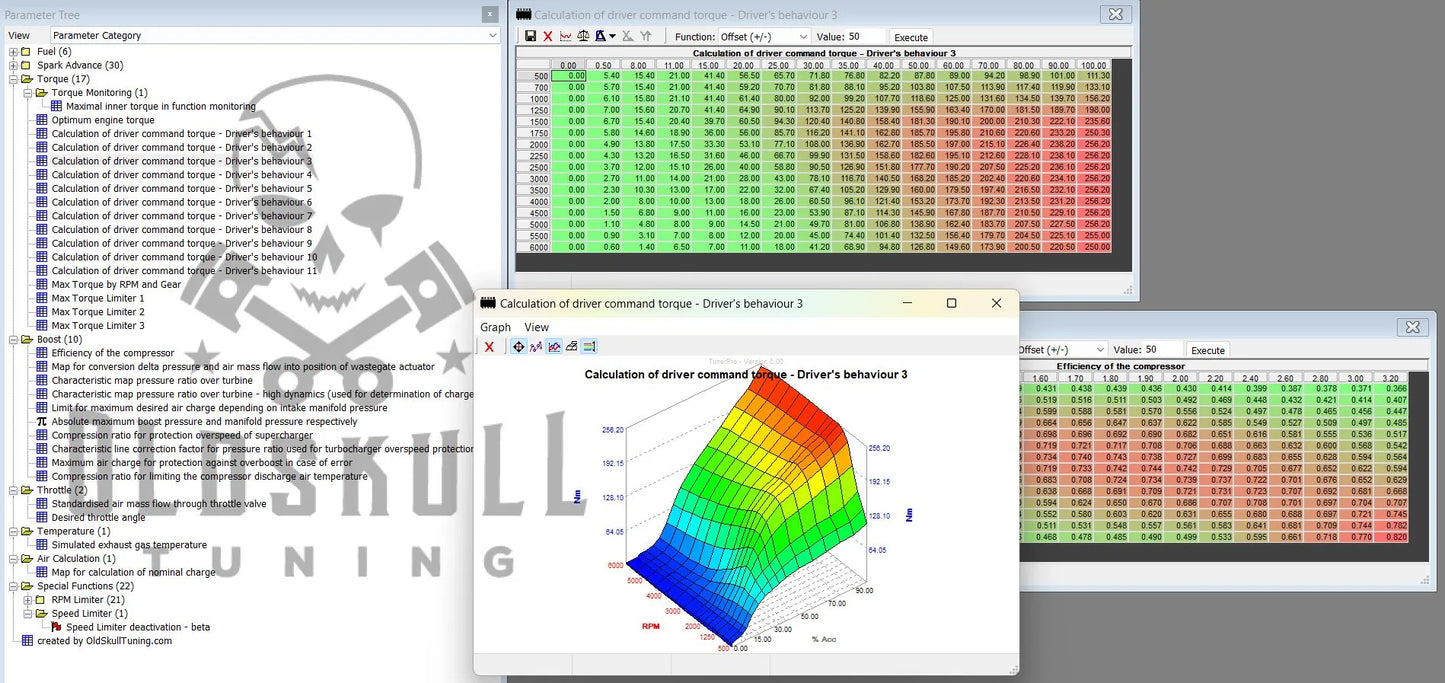1445x683 pixels.
Task: Click the color legend bars icon in graph toolbar
Action: click(589, 347)
